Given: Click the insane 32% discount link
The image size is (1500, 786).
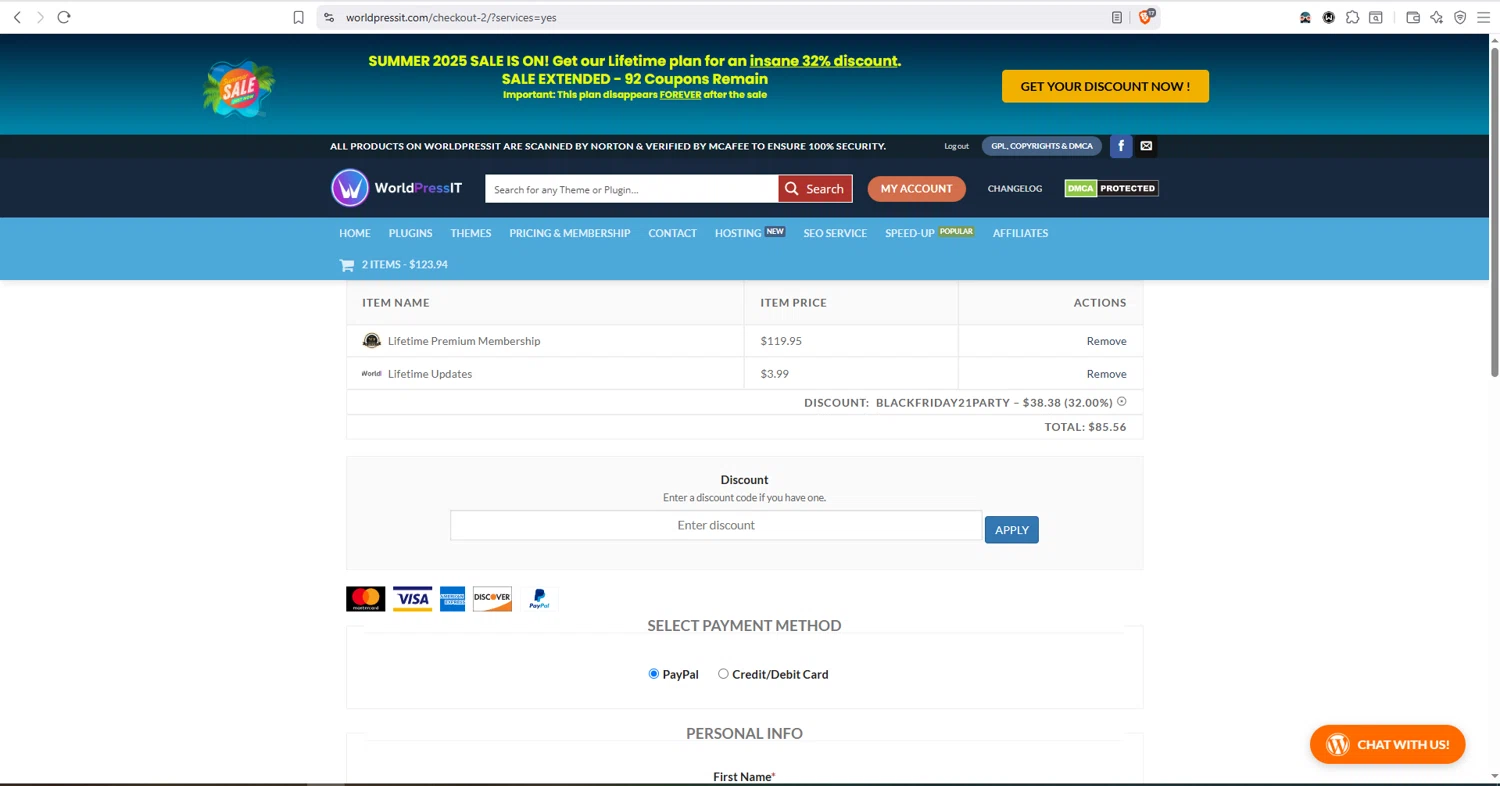Looking at the screenshot, I should pyautogui.click(x=824, y=61).
